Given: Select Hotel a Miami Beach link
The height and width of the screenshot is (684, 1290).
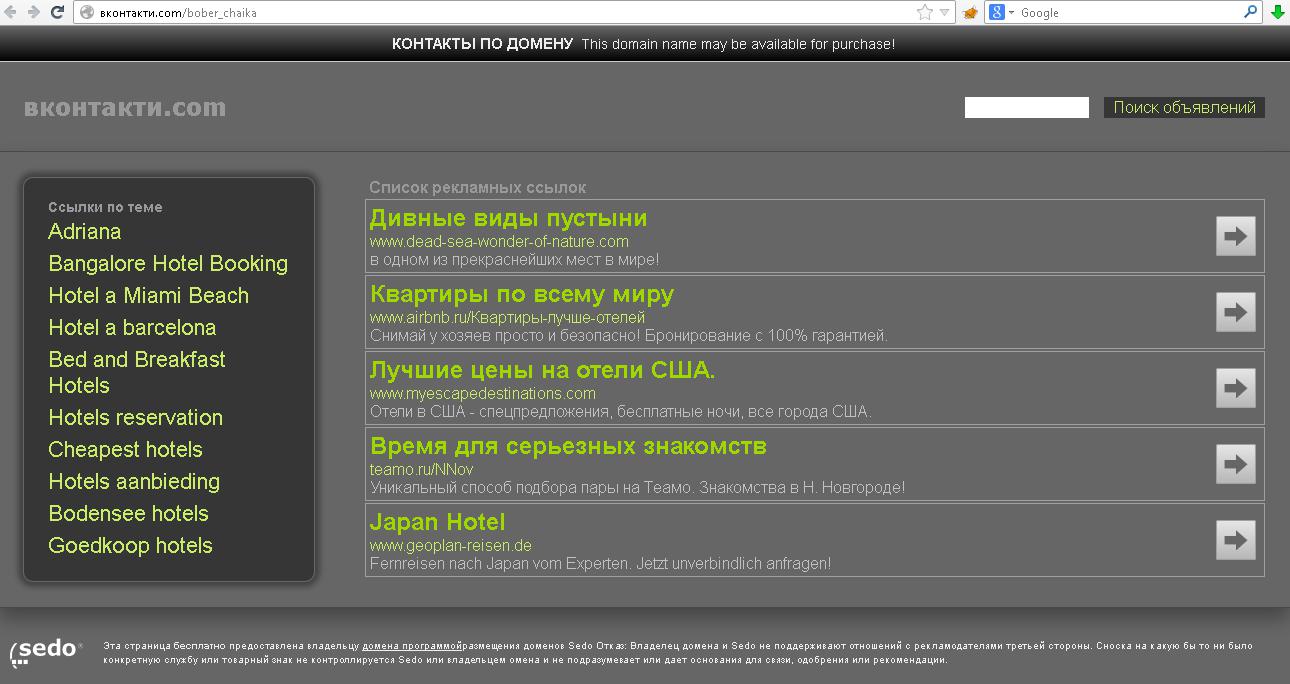Looking at the screenshot, I should [149, 295].
